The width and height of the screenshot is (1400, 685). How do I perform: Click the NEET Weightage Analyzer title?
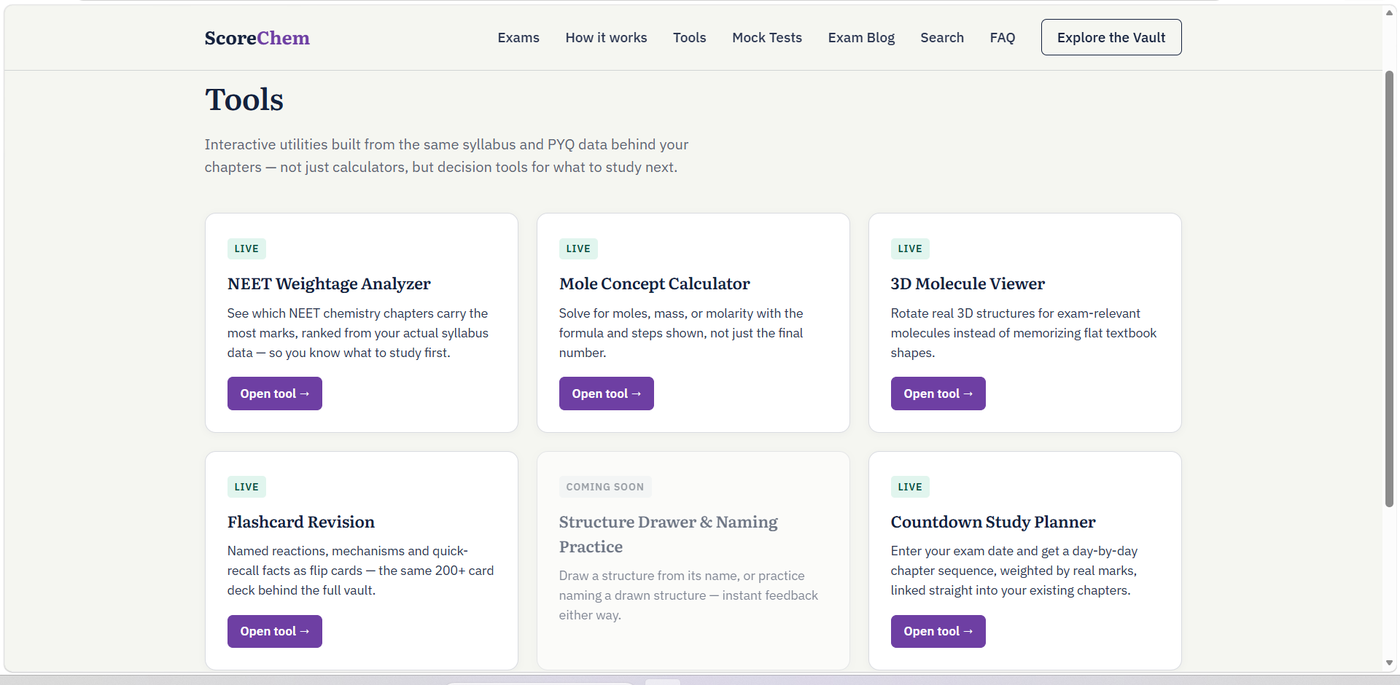pyautogui.click(x=329, y=284)
